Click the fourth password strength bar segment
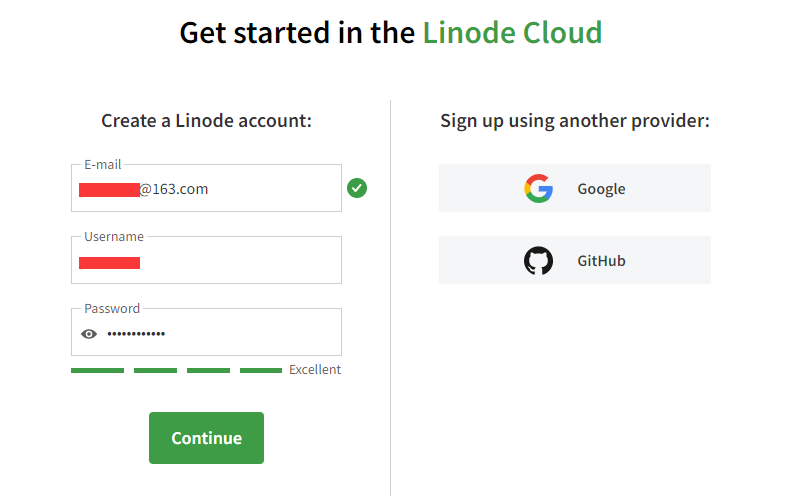This screenshot has width=792, height=500. pos(261,370)
